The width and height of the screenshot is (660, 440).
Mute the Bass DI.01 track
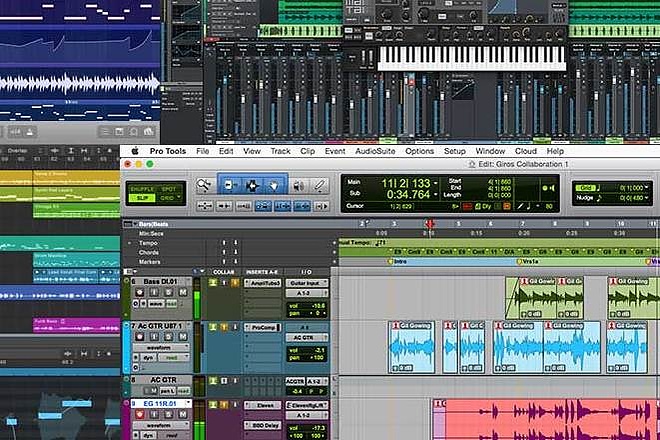183,292
